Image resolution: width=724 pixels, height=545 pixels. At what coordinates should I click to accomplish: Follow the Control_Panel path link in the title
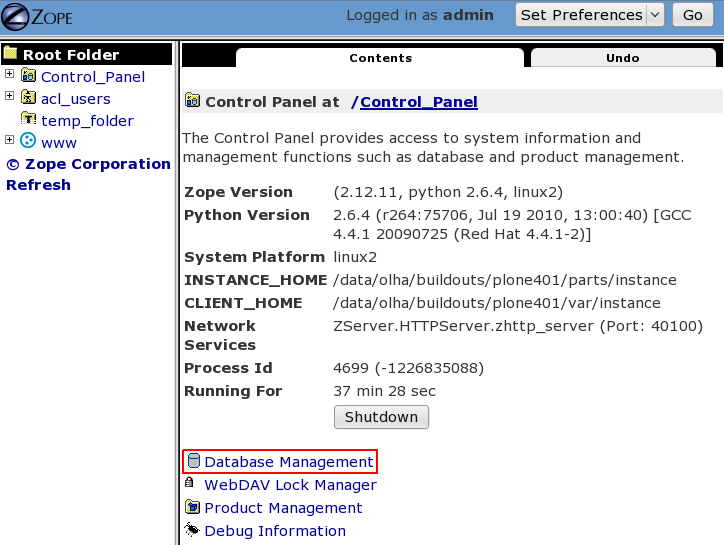point(419,102)
